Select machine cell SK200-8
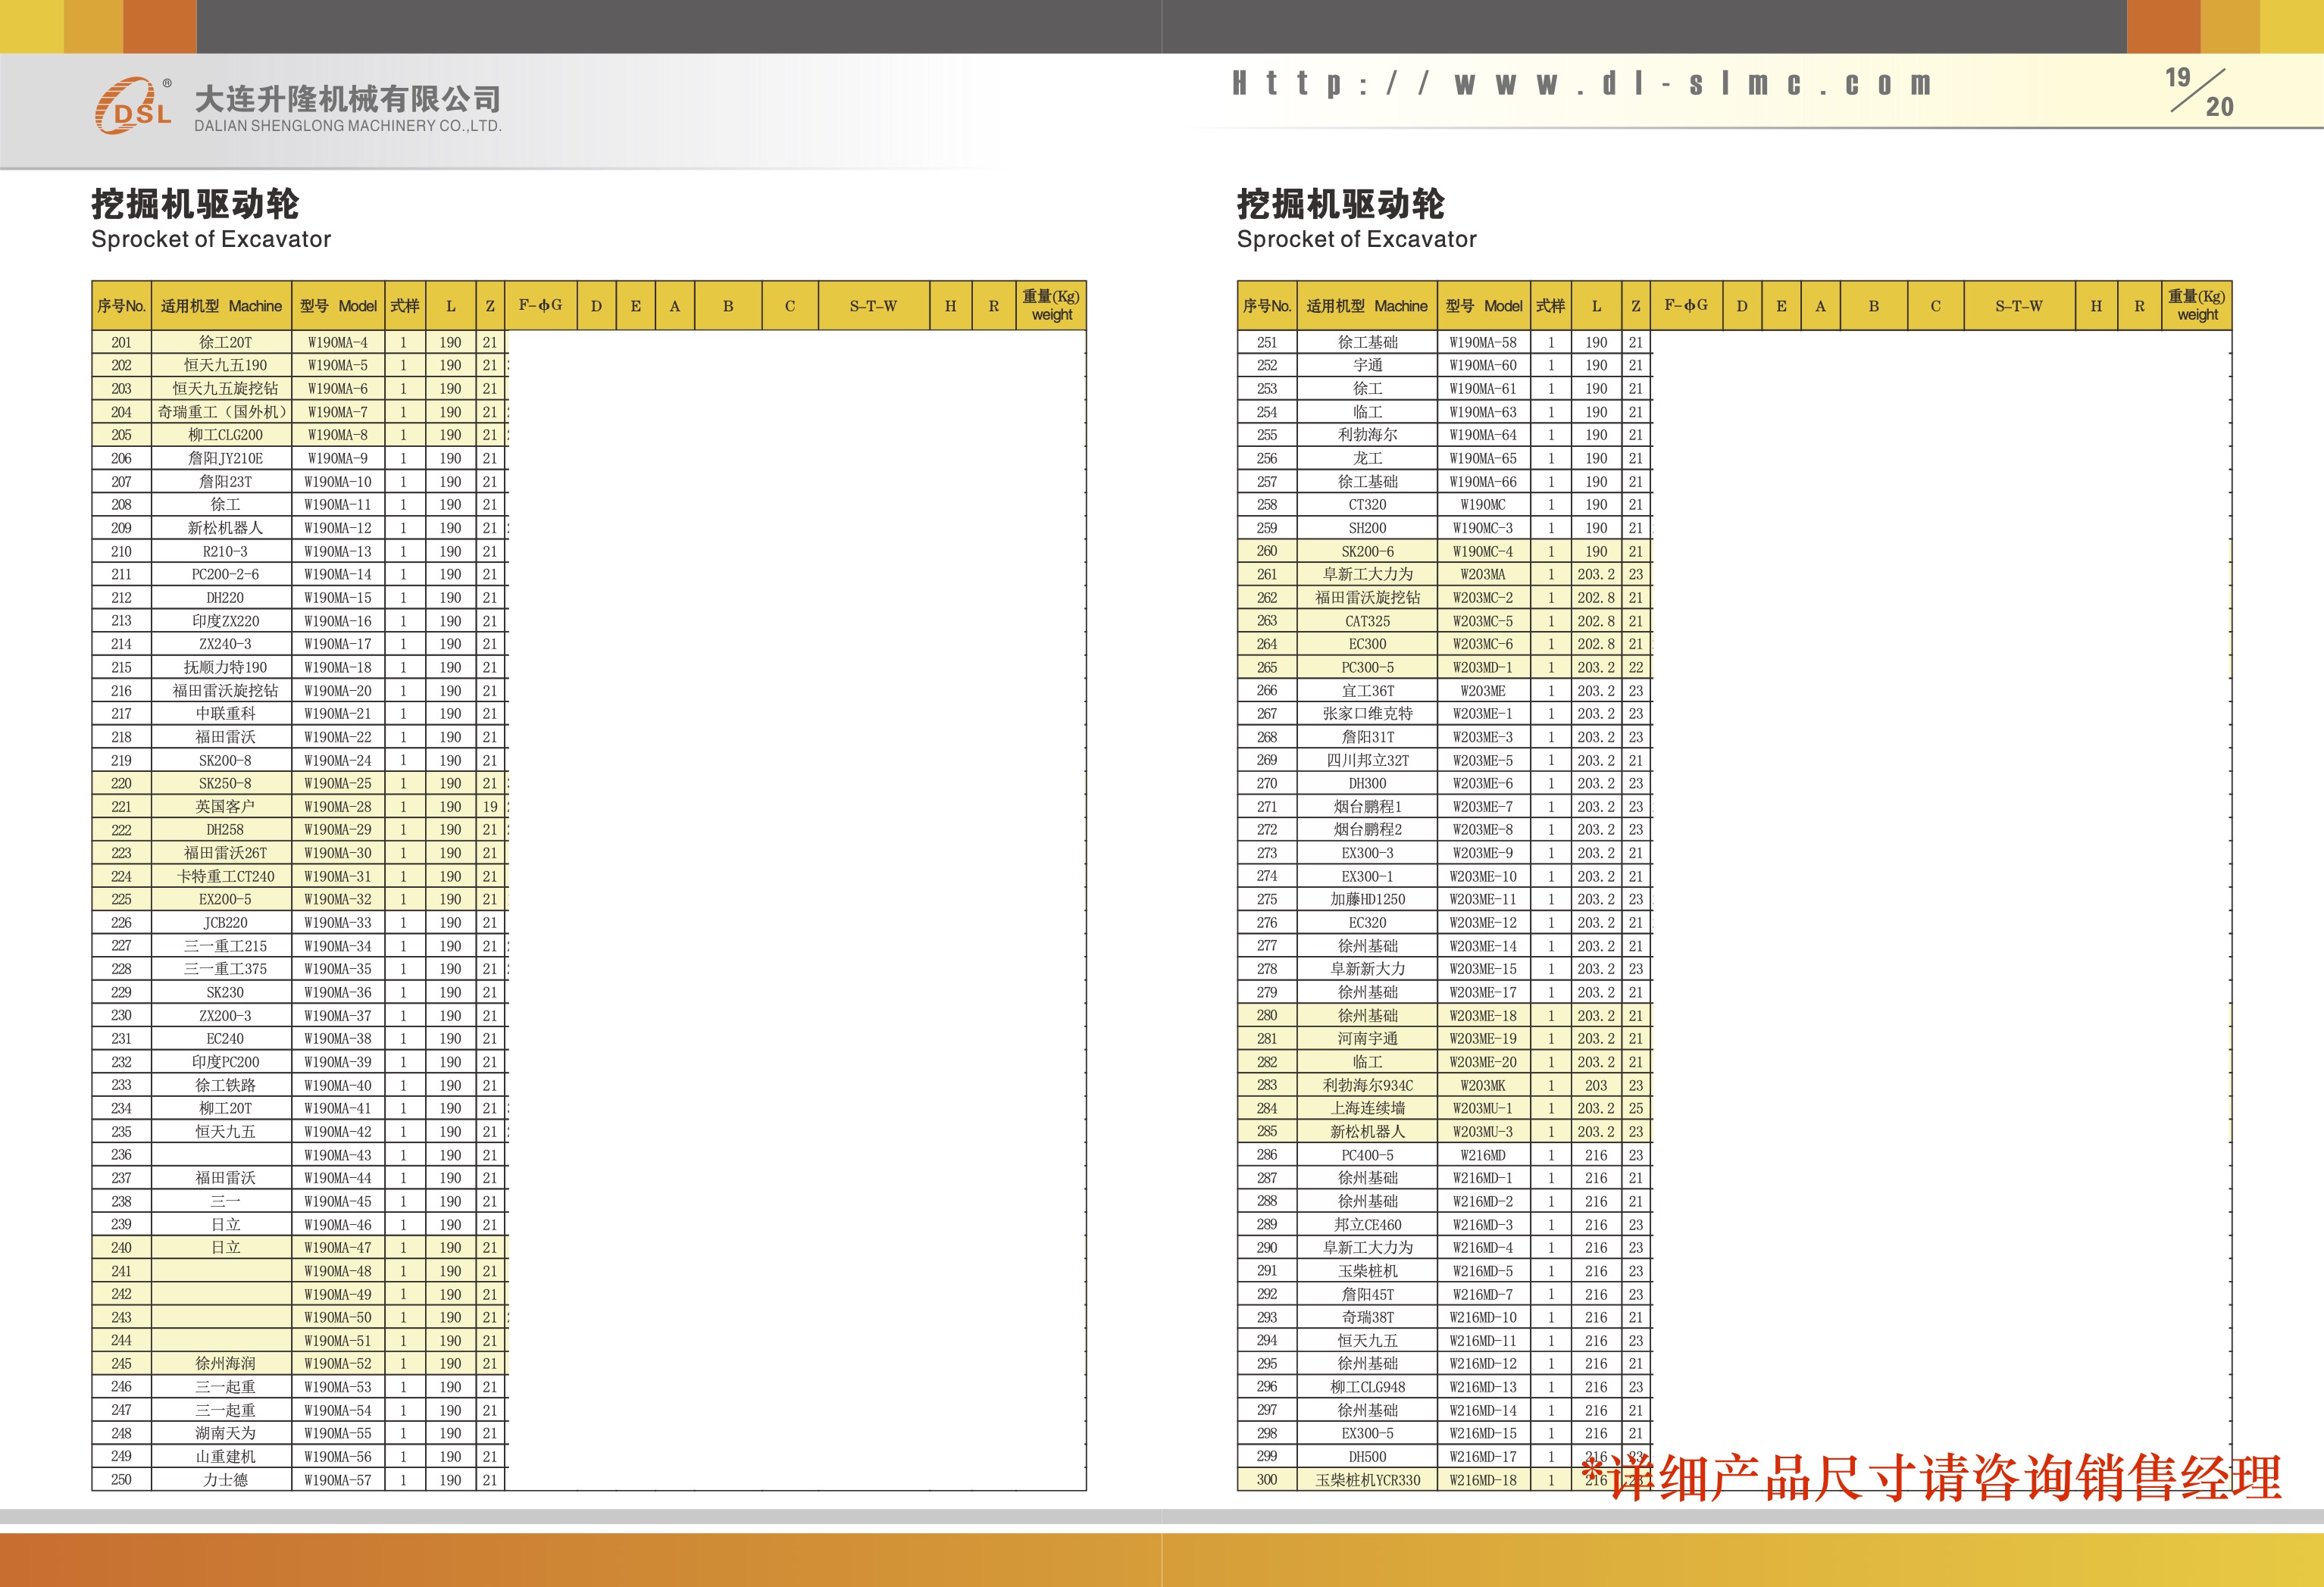 pyautogui.click(x=222, y=760)
